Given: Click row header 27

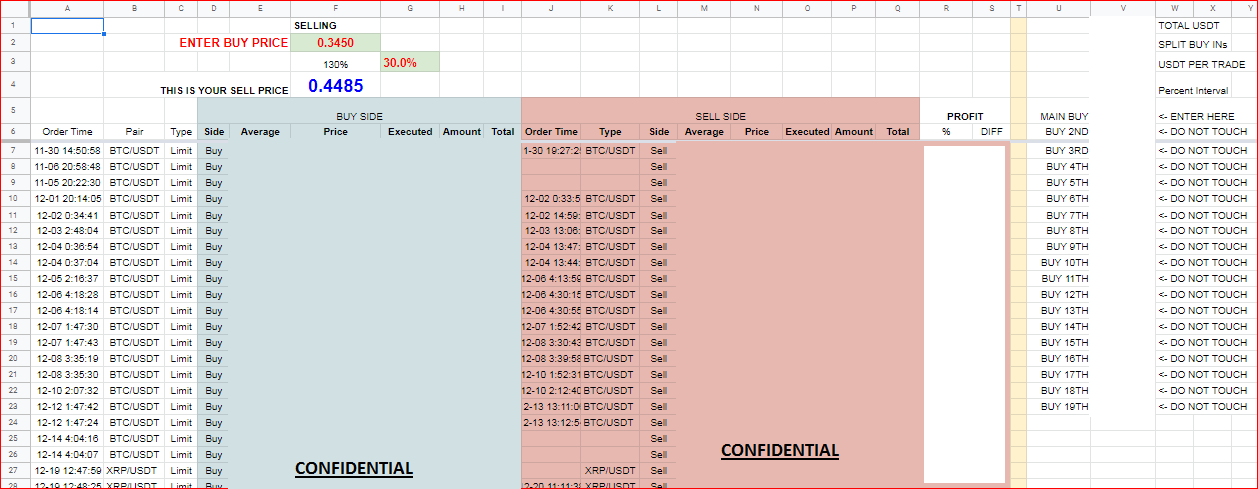Looking at the screenshot, I should pyautogui.click(x=15, y=470).
